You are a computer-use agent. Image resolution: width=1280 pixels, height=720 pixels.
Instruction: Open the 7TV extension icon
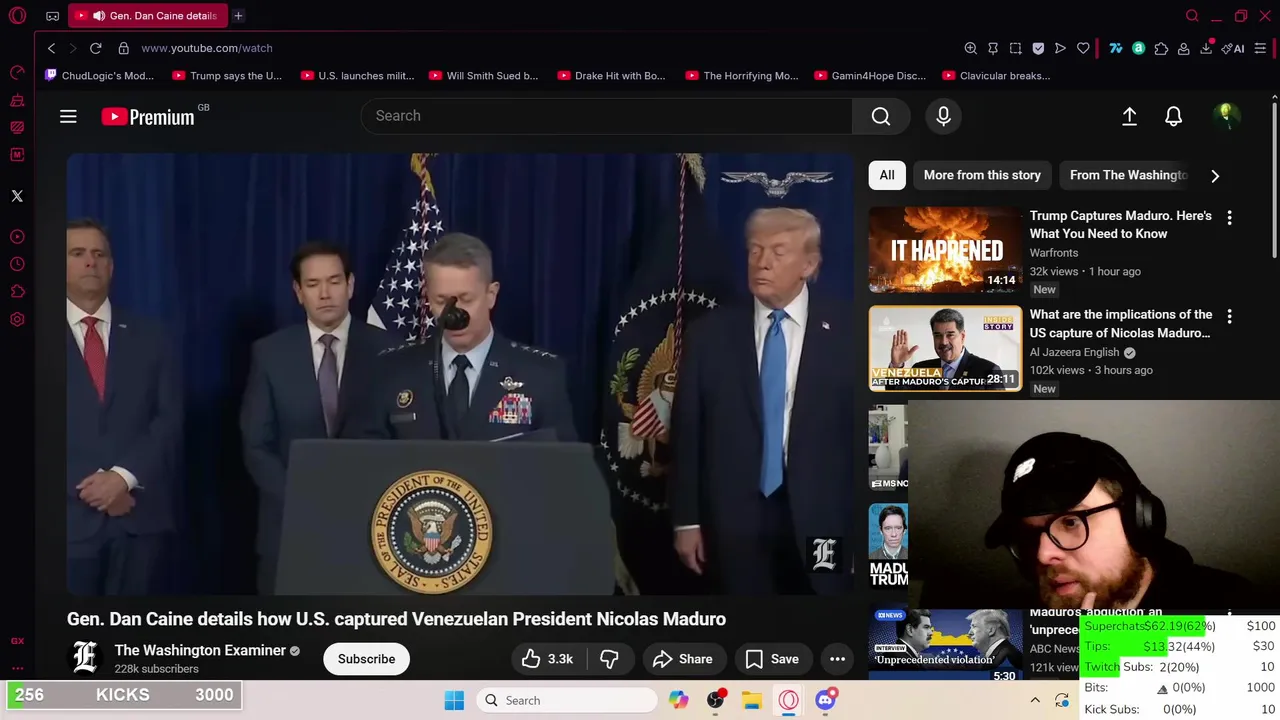[1116, 48]
